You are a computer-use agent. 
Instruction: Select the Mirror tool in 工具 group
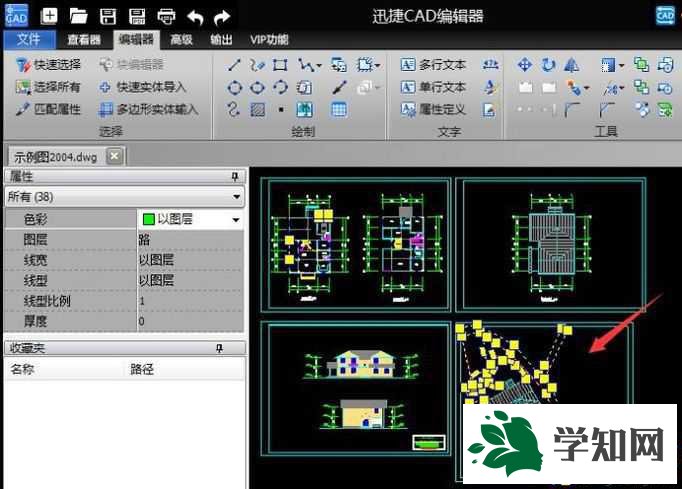(x=572, y=65)
